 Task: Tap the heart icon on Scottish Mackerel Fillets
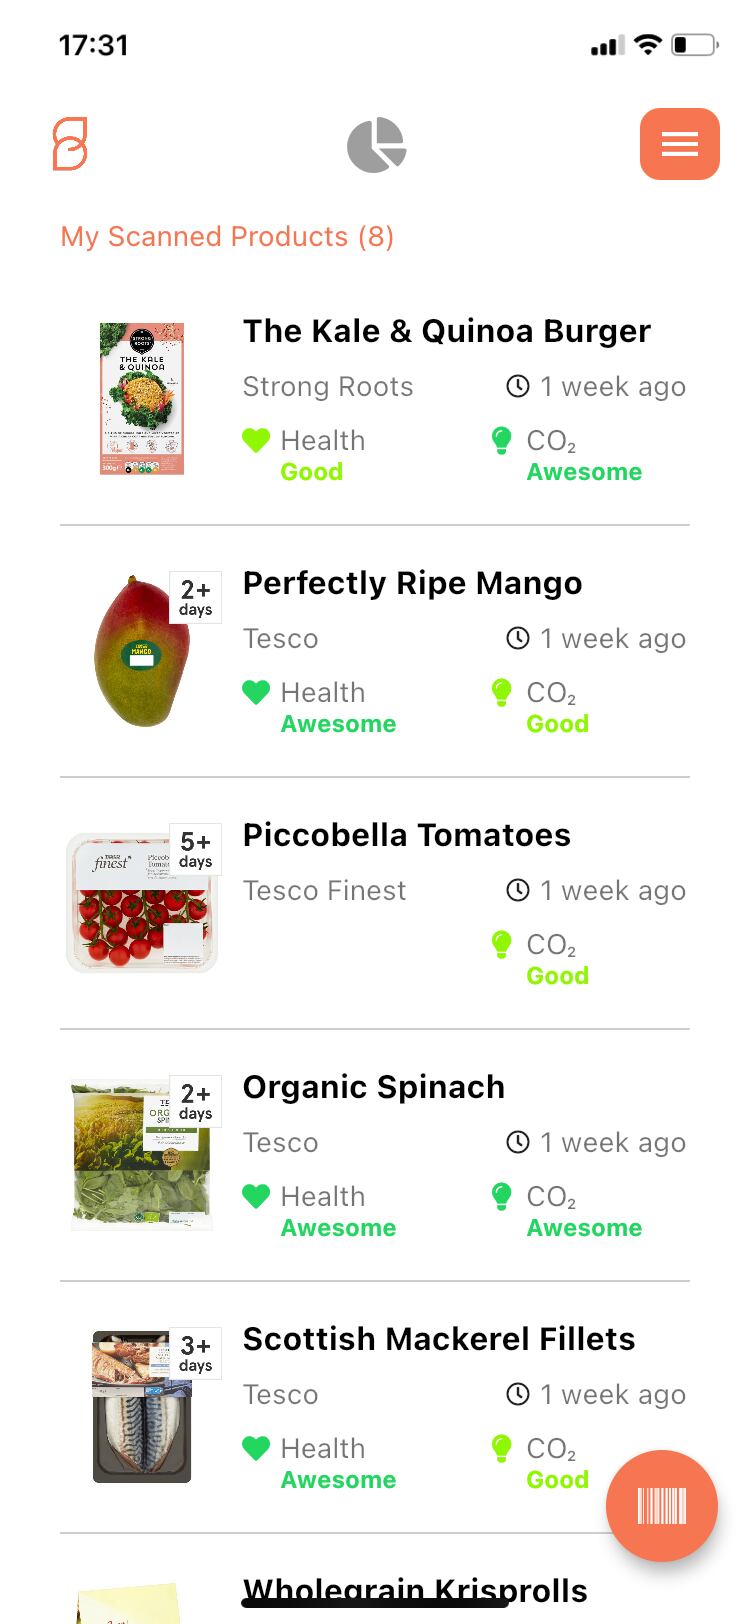(256, 1448)
